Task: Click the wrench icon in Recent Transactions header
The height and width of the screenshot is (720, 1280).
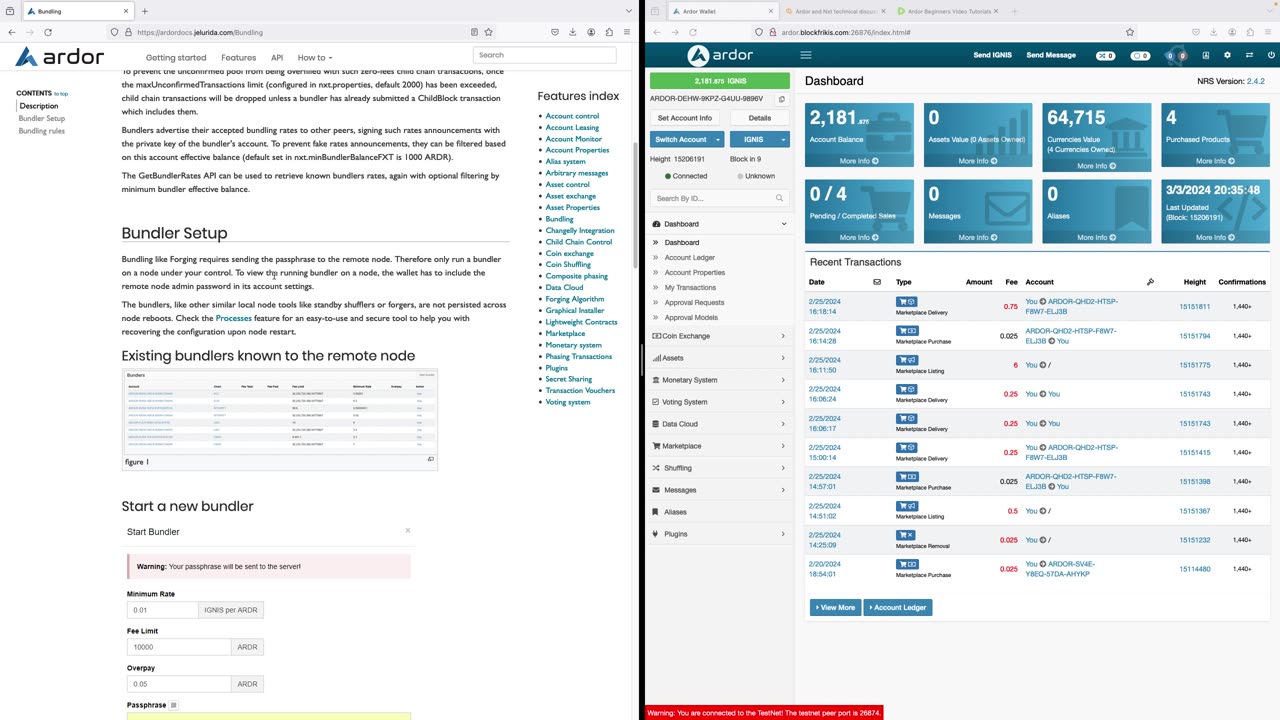Action: [x=1150, y=282]
